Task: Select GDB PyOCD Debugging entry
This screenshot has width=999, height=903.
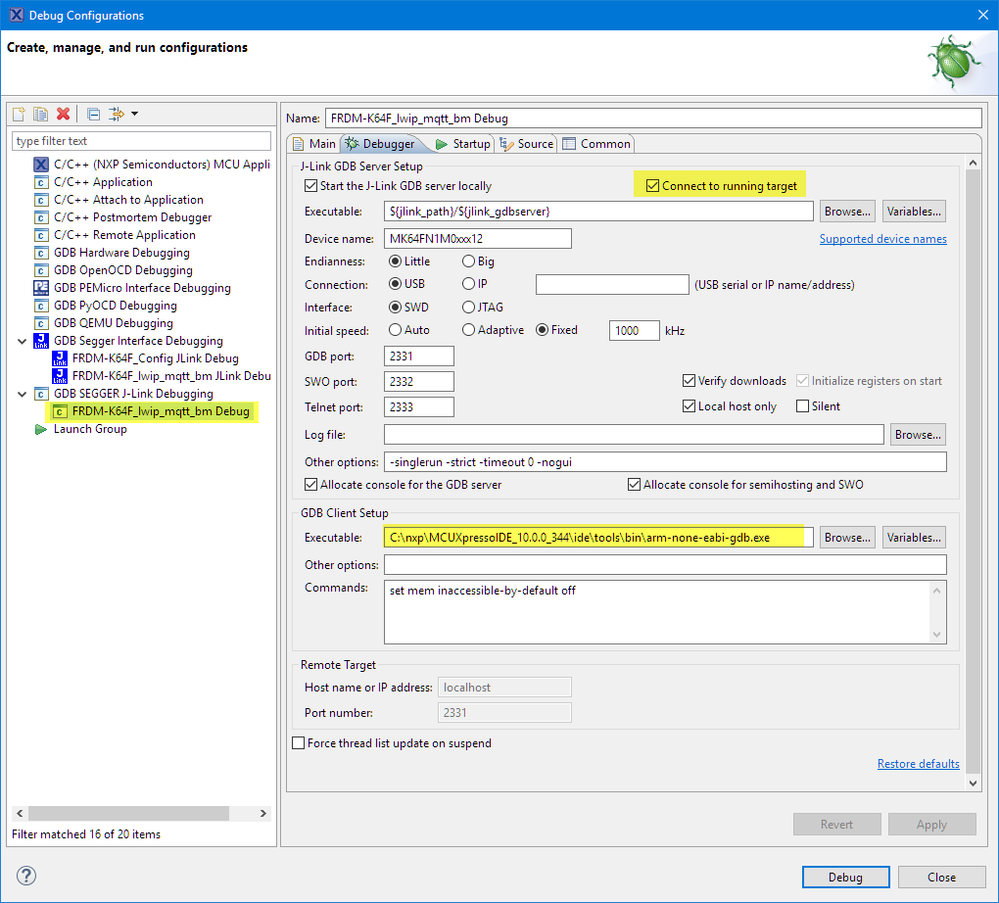Action: coord(115,306)
